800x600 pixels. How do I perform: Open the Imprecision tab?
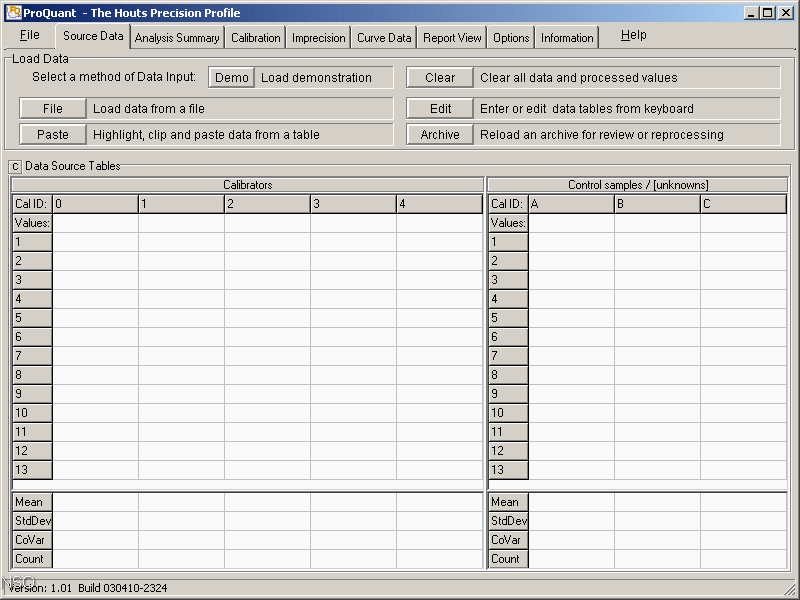click(318, 38)
